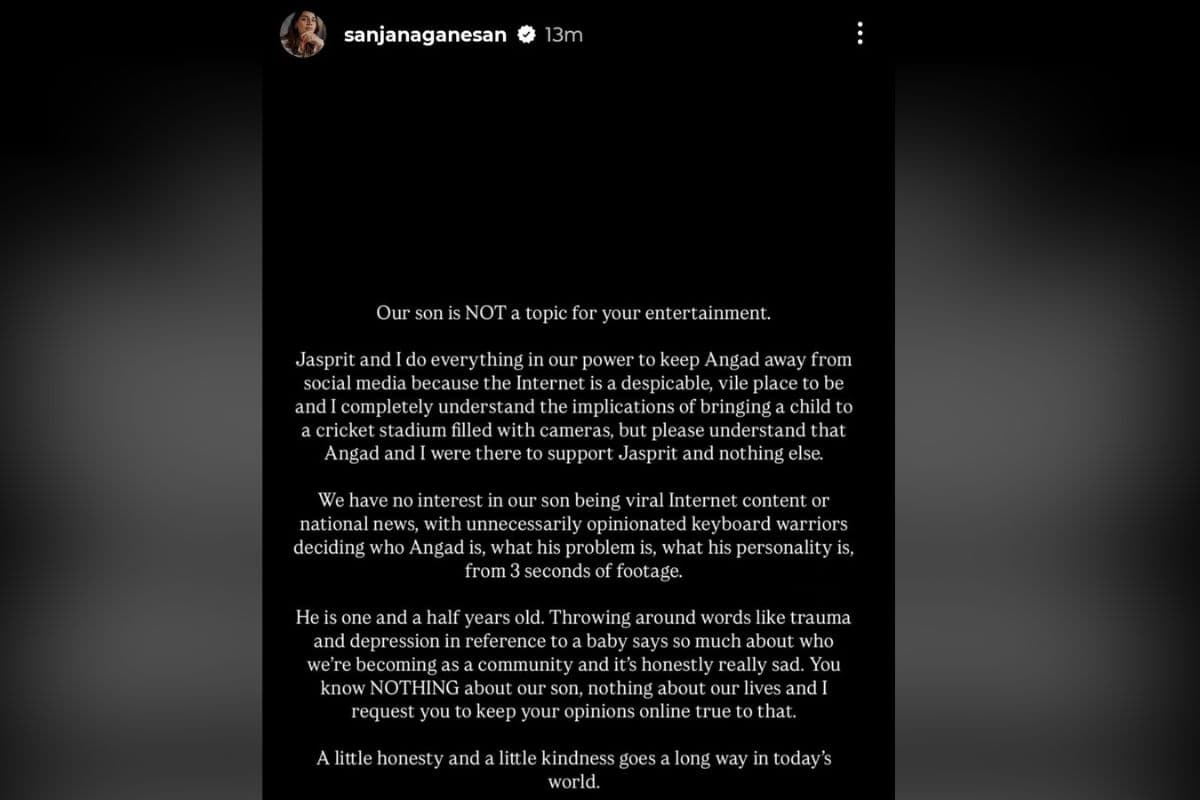Tap the line 'Our son is NOT a topic'

(574, 313)
